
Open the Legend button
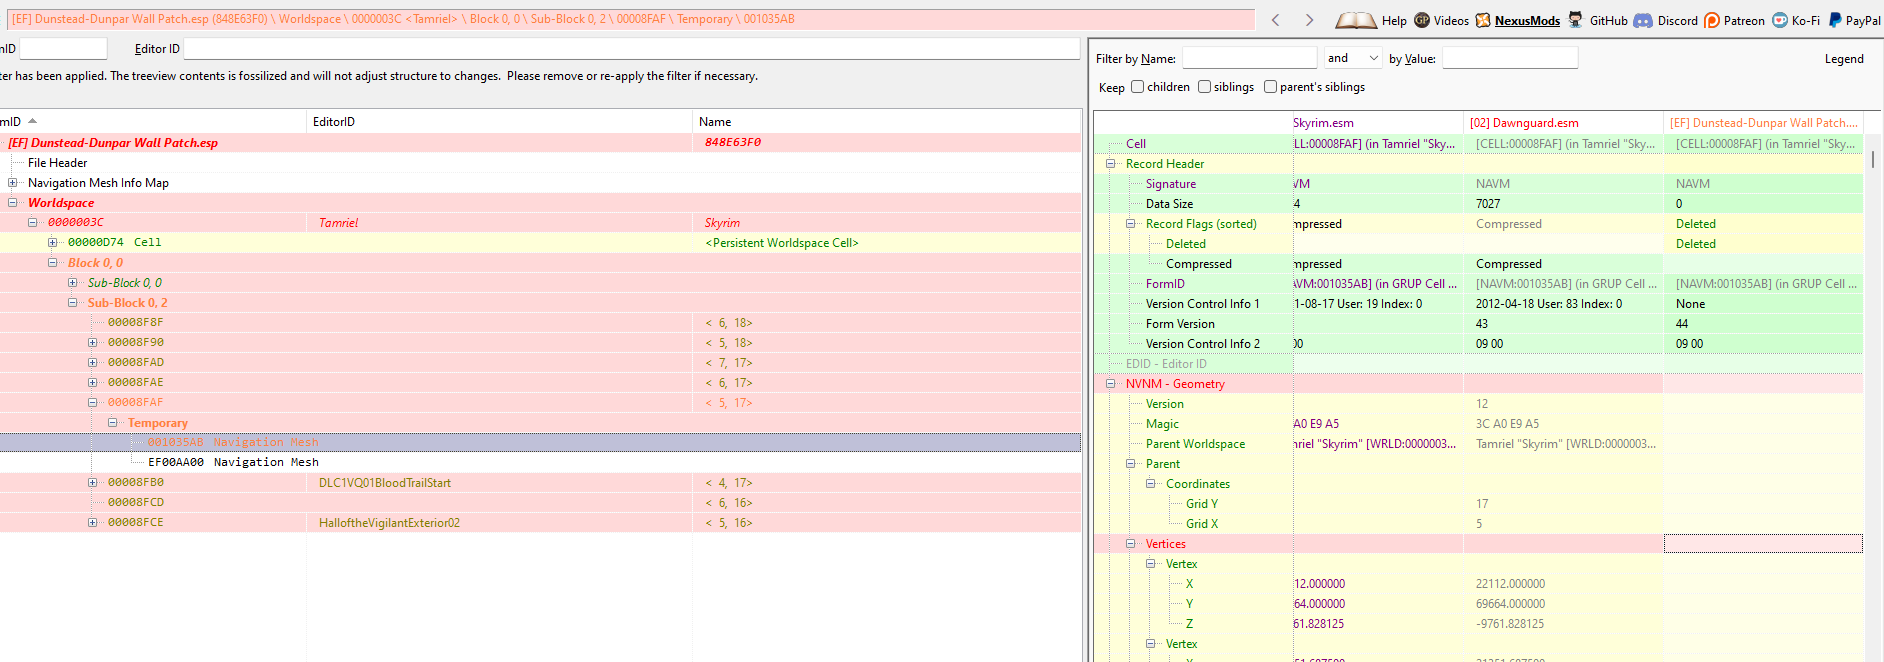[x=1844, y=59]
